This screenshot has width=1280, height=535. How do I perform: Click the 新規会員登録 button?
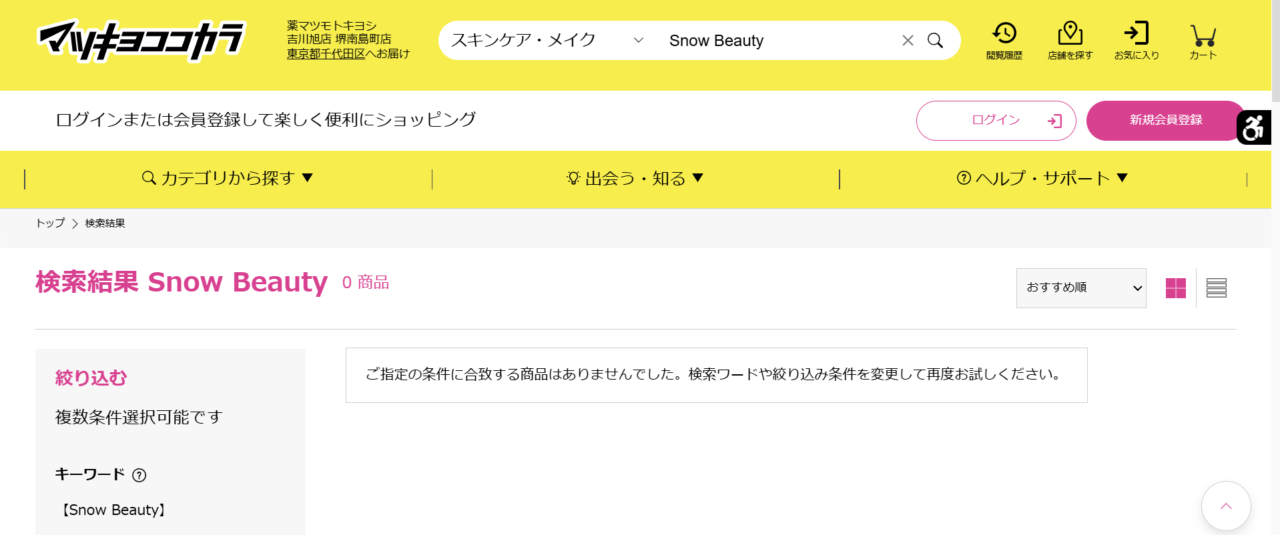(1166, 120)
